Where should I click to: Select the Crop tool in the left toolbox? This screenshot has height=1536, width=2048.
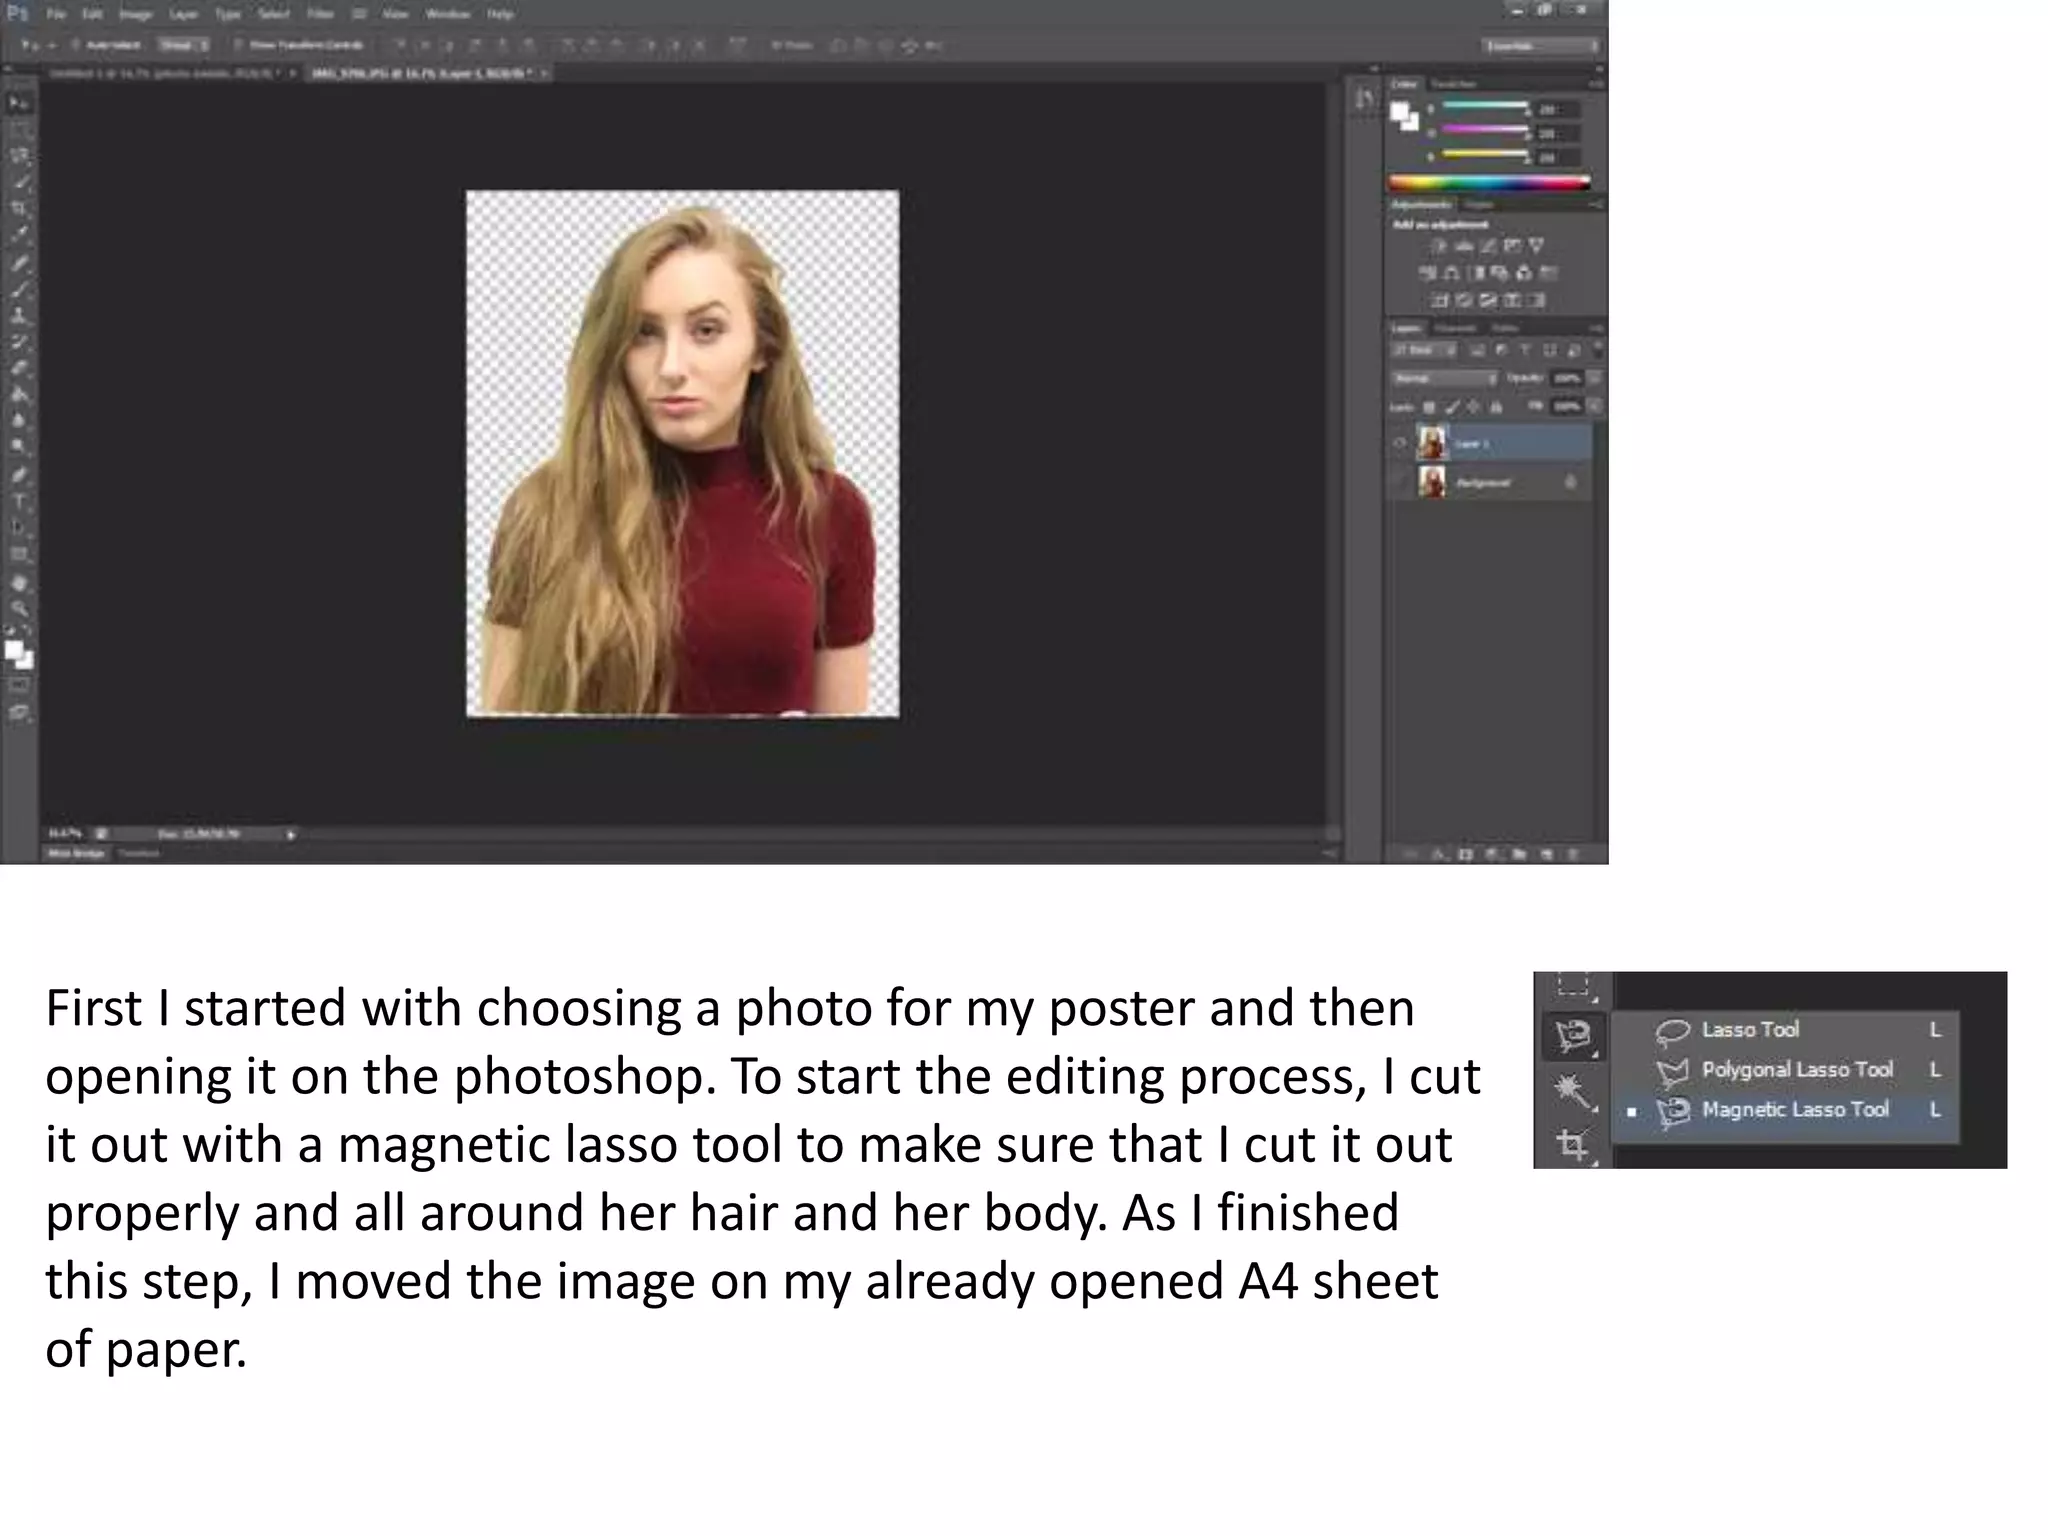pos(18,208)
